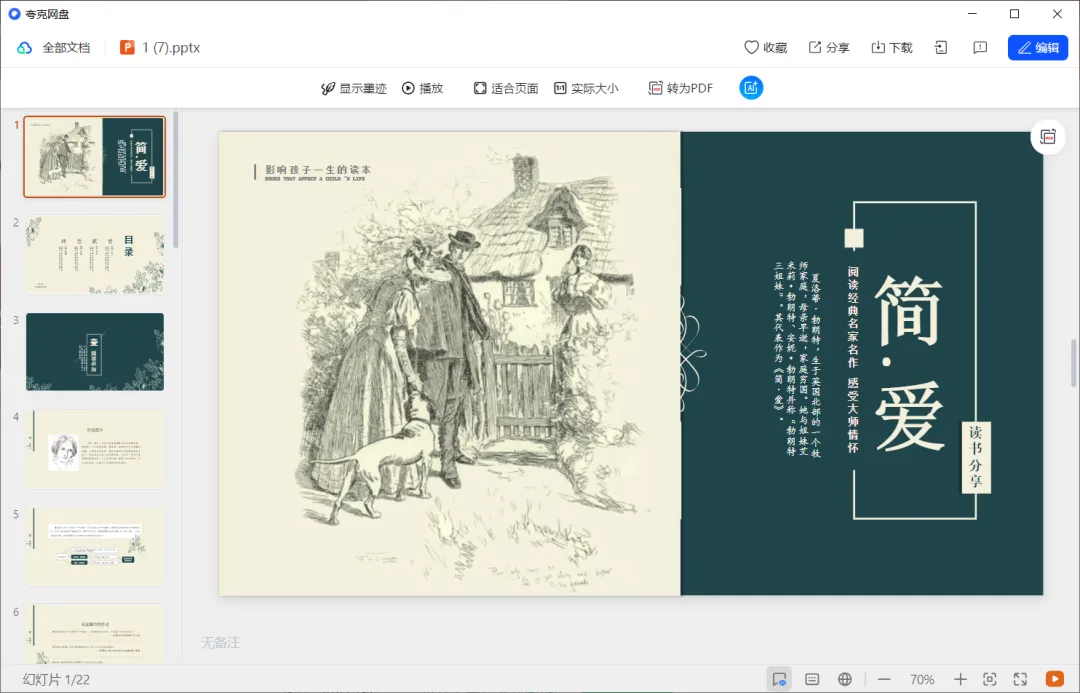Click the save-to-device icon next to 下载
The height and width of the screenshot is (693, 1080).
tap(941, 48)
